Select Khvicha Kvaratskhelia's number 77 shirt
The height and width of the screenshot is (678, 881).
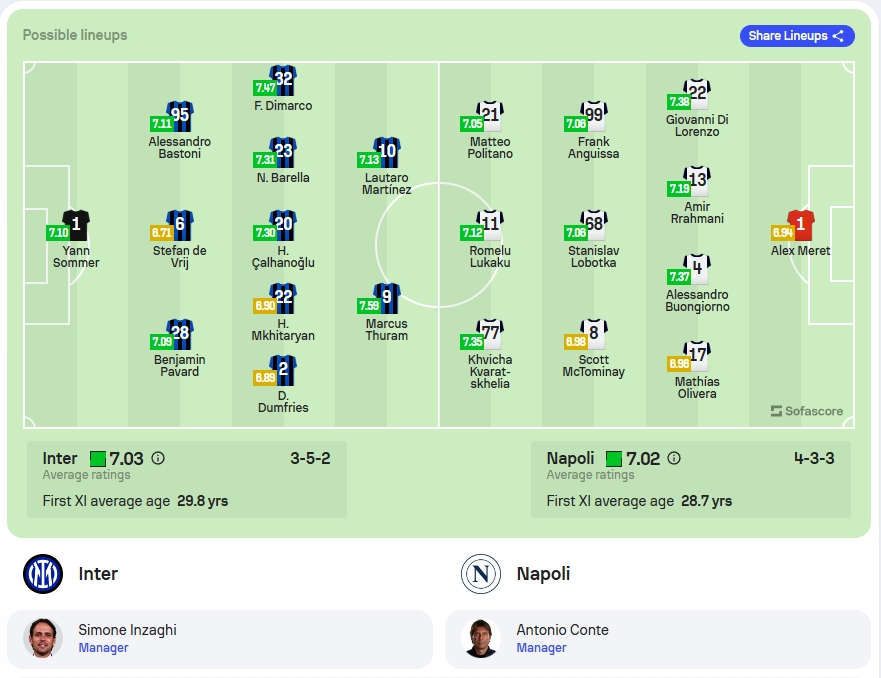click(490, 334)
